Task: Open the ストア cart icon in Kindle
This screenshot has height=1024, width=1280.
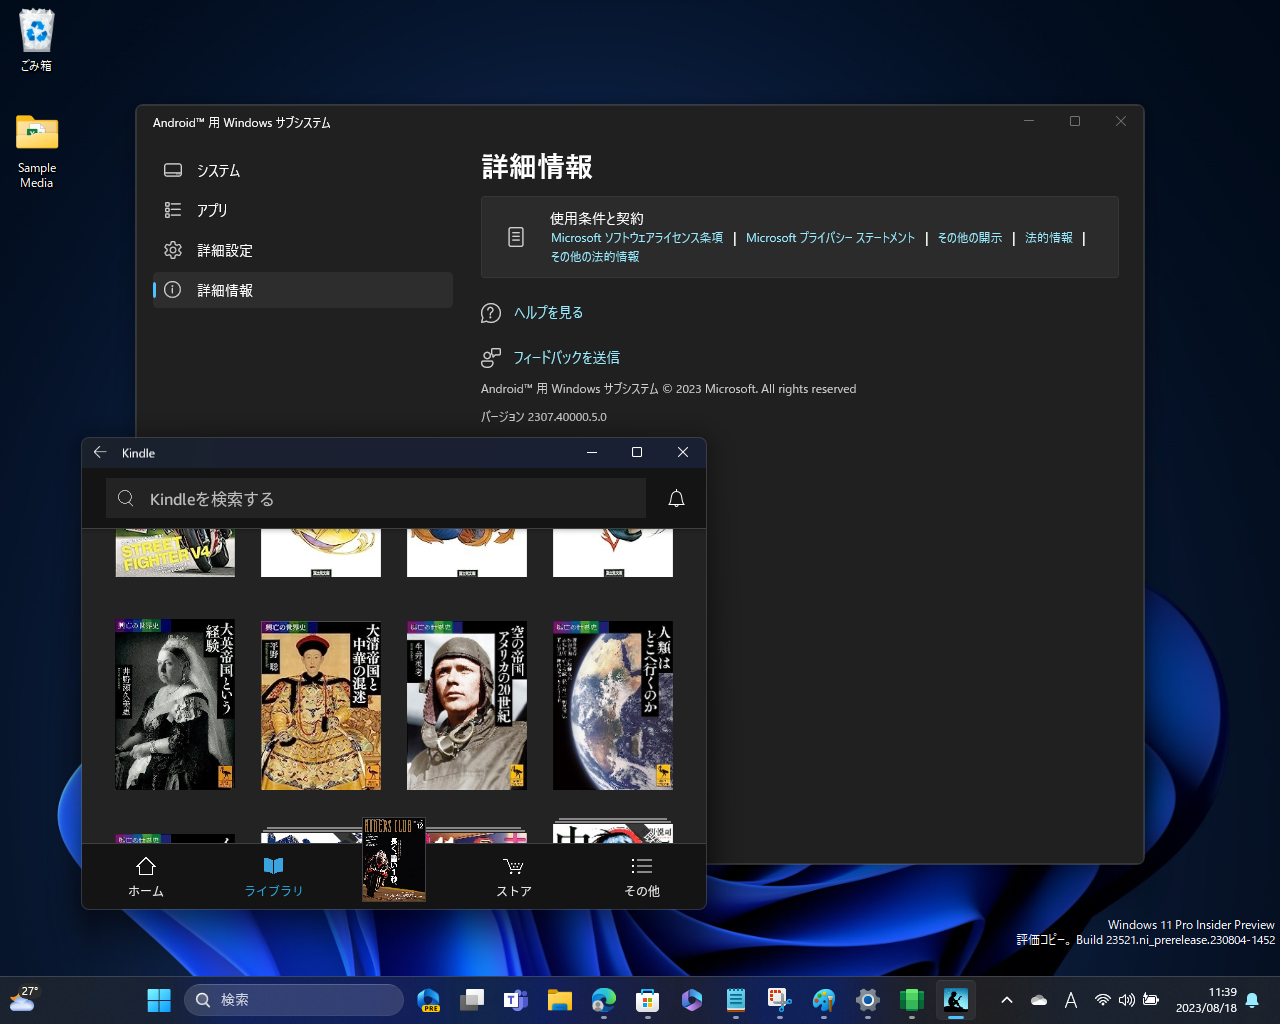Action: (x=513, y=866)
